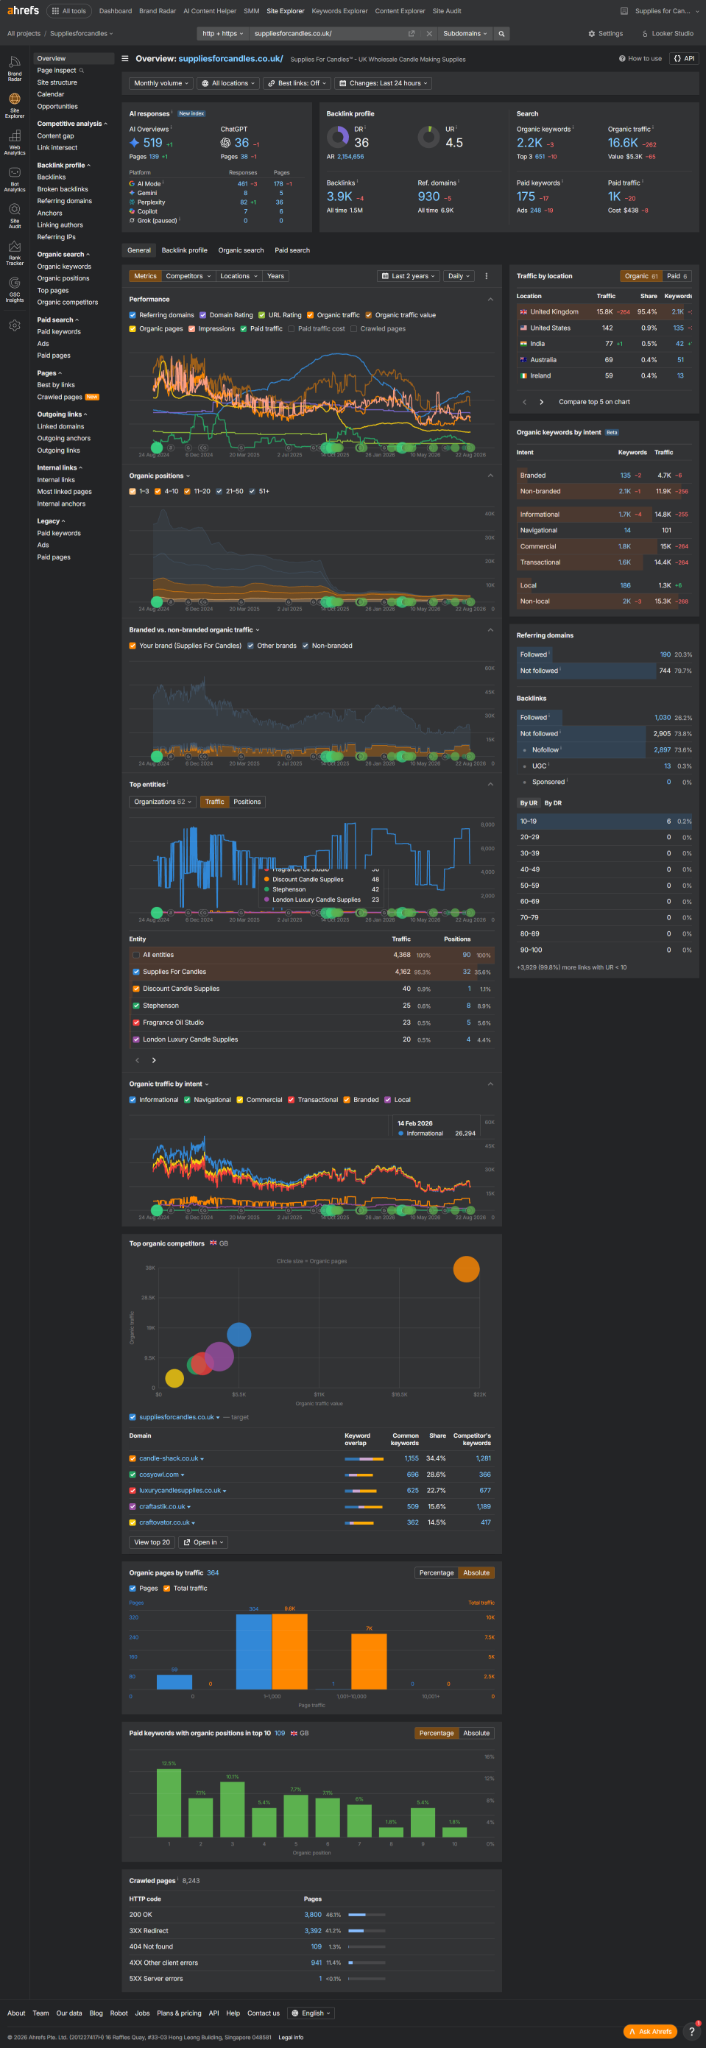Collapse the Performance chart section

[x=490, y=299]
